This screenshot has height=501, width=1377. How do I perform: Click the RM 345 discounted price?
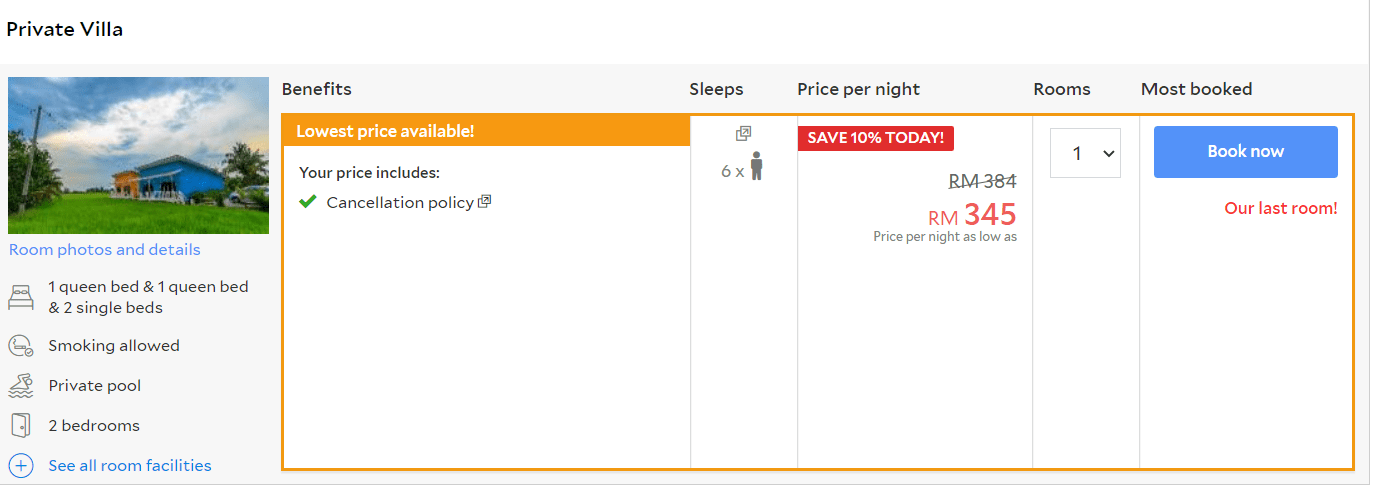pyautogui.click(x=972, y=215)
